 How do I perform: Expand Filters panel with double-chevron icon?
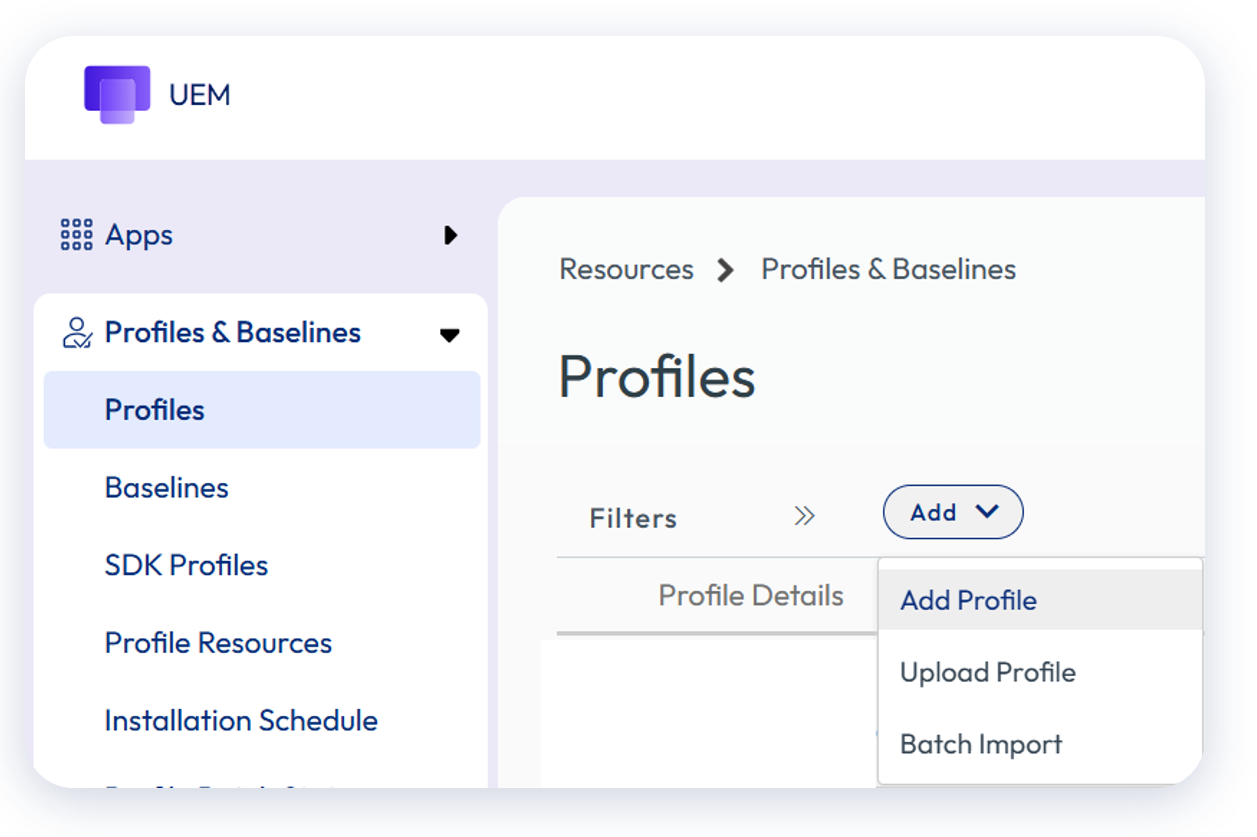pos(804,516)
